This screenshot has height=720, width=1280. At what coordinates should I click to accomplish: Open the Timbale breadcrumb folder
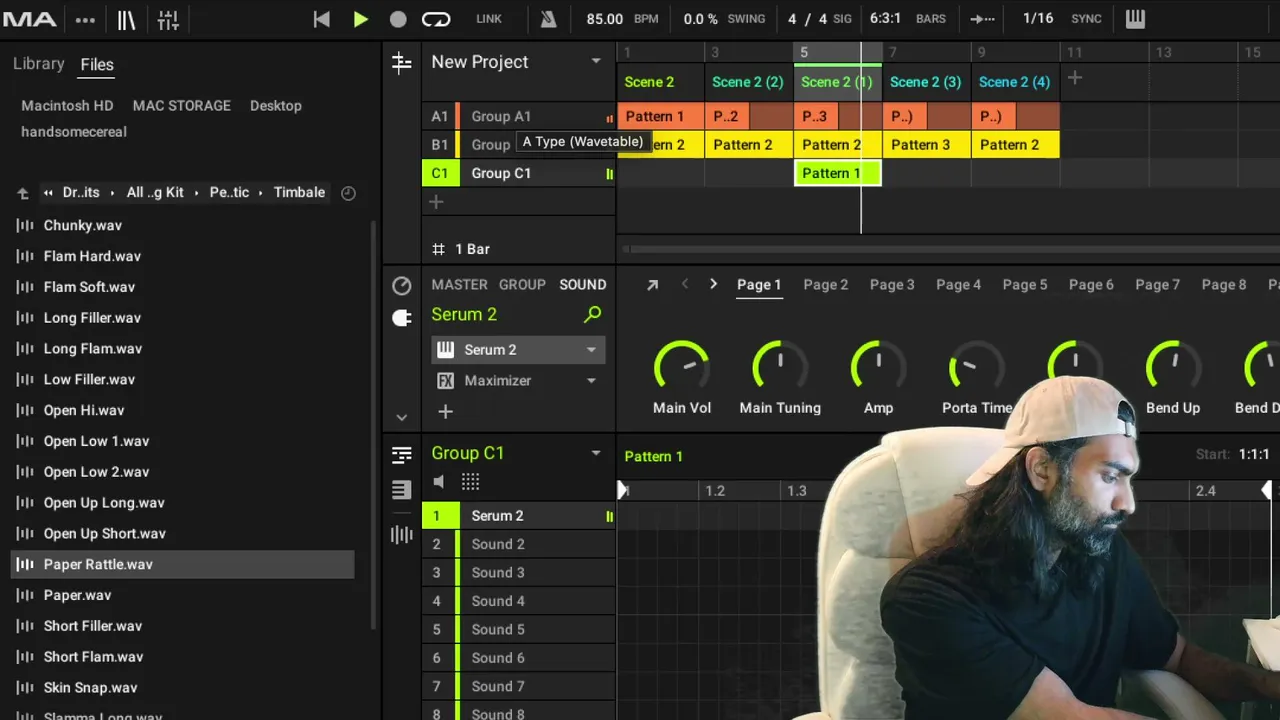coord(299,192)
